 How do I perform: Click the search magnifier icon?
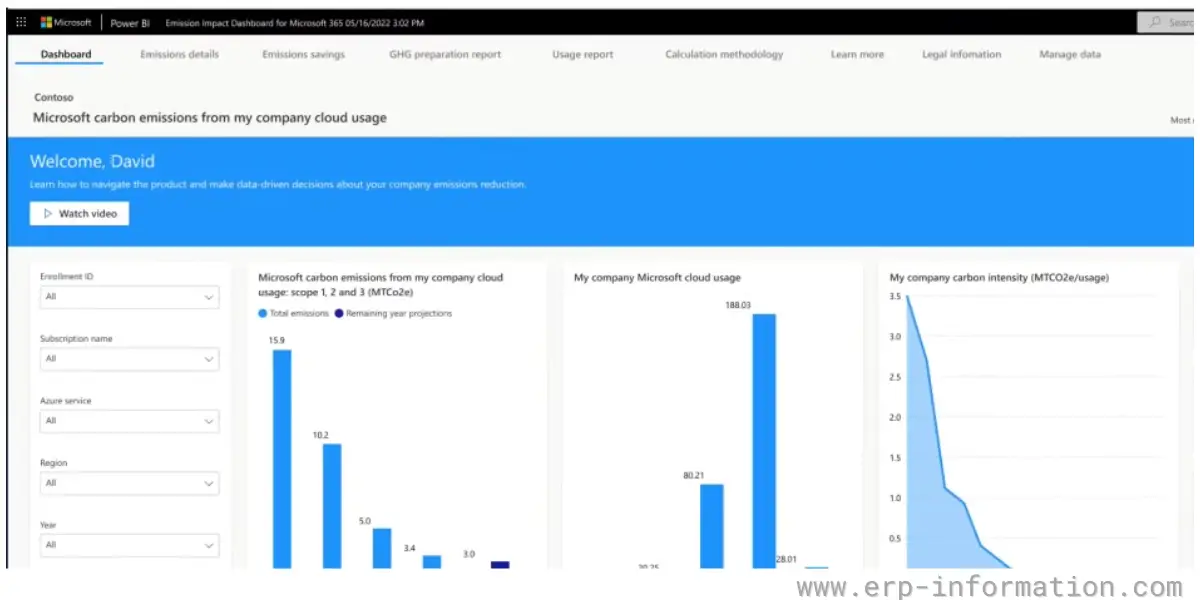[1155, 22]
